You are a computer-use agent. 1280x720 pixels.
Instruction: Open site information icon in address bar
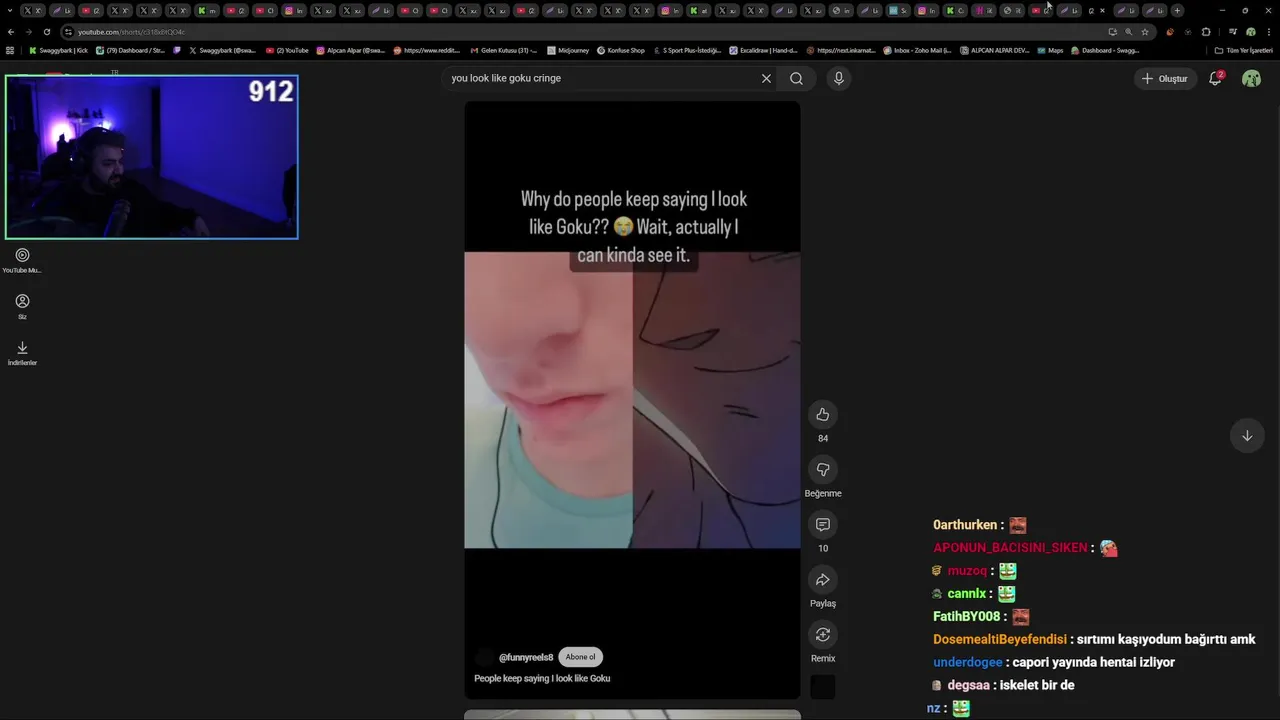pyautogui.click(x=68, y=32)
